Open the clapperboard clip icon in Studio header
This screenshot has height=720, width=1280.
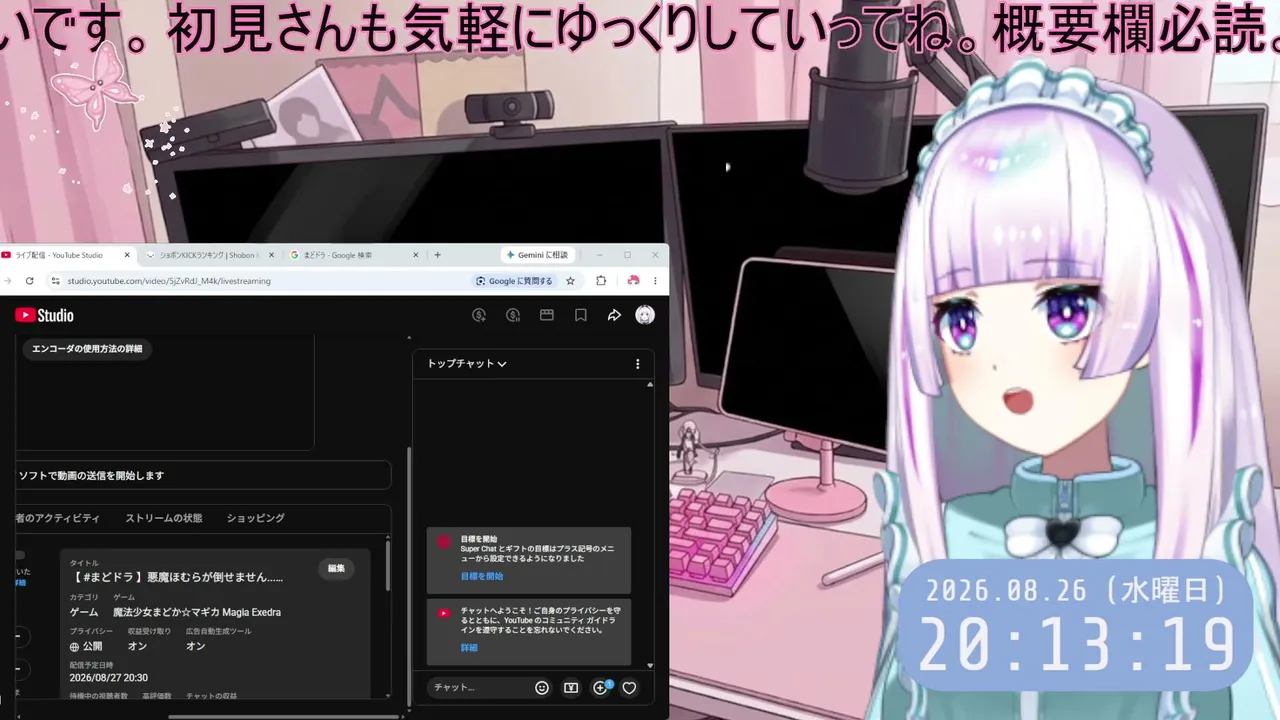point(547,315)
